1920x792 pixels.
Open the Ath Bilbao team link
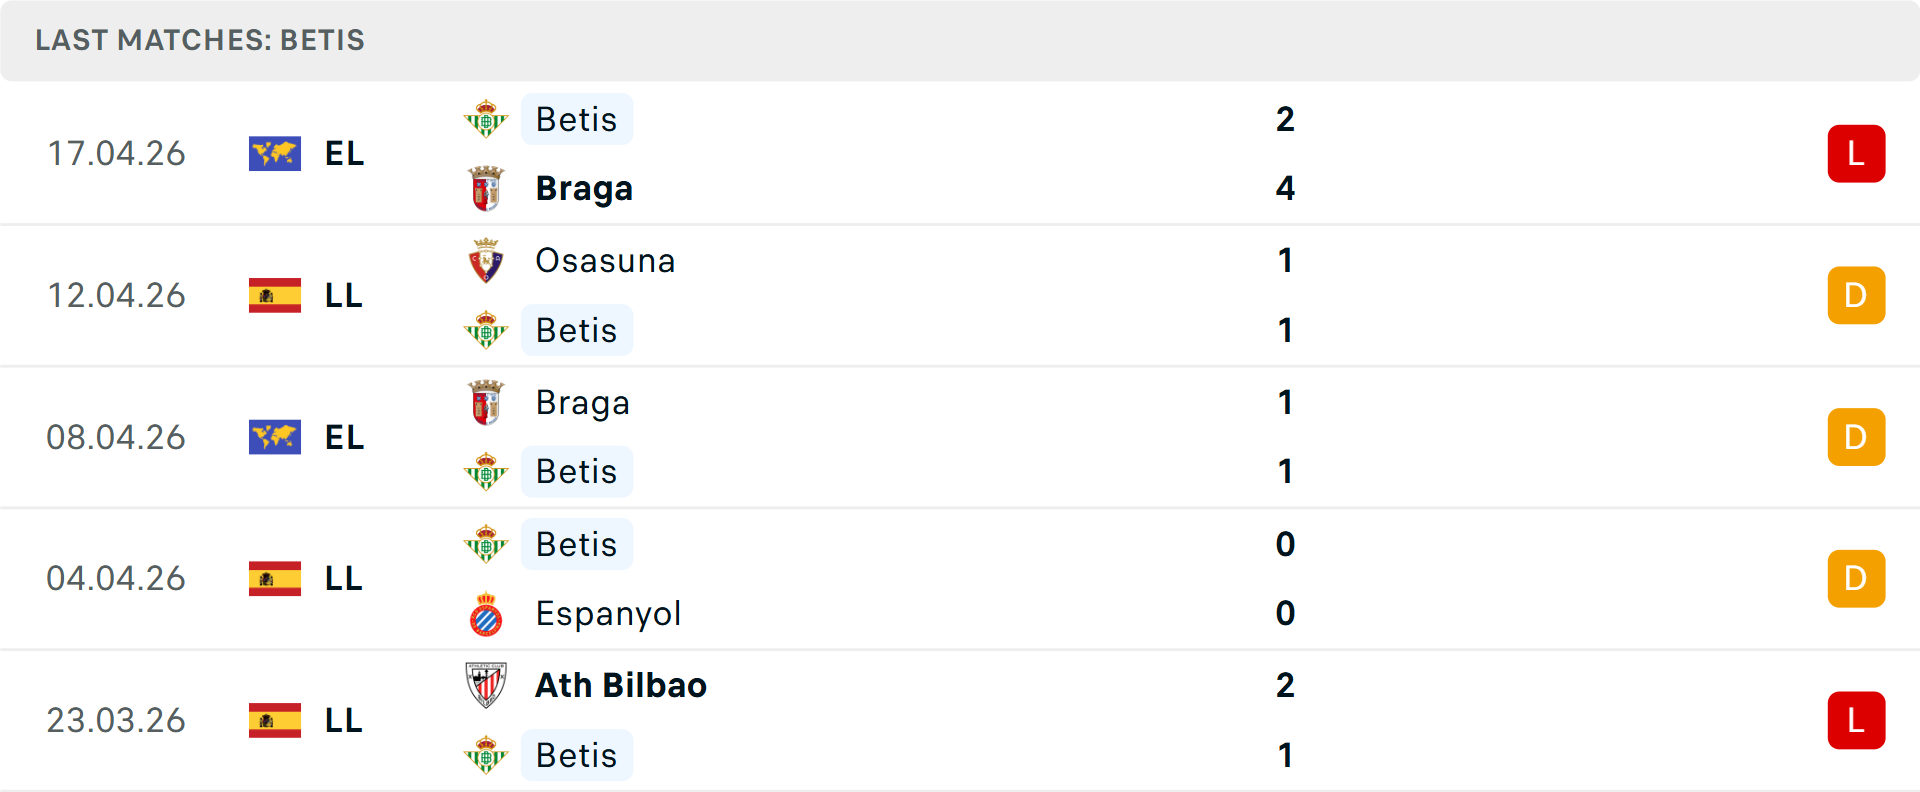pos(621,685)
